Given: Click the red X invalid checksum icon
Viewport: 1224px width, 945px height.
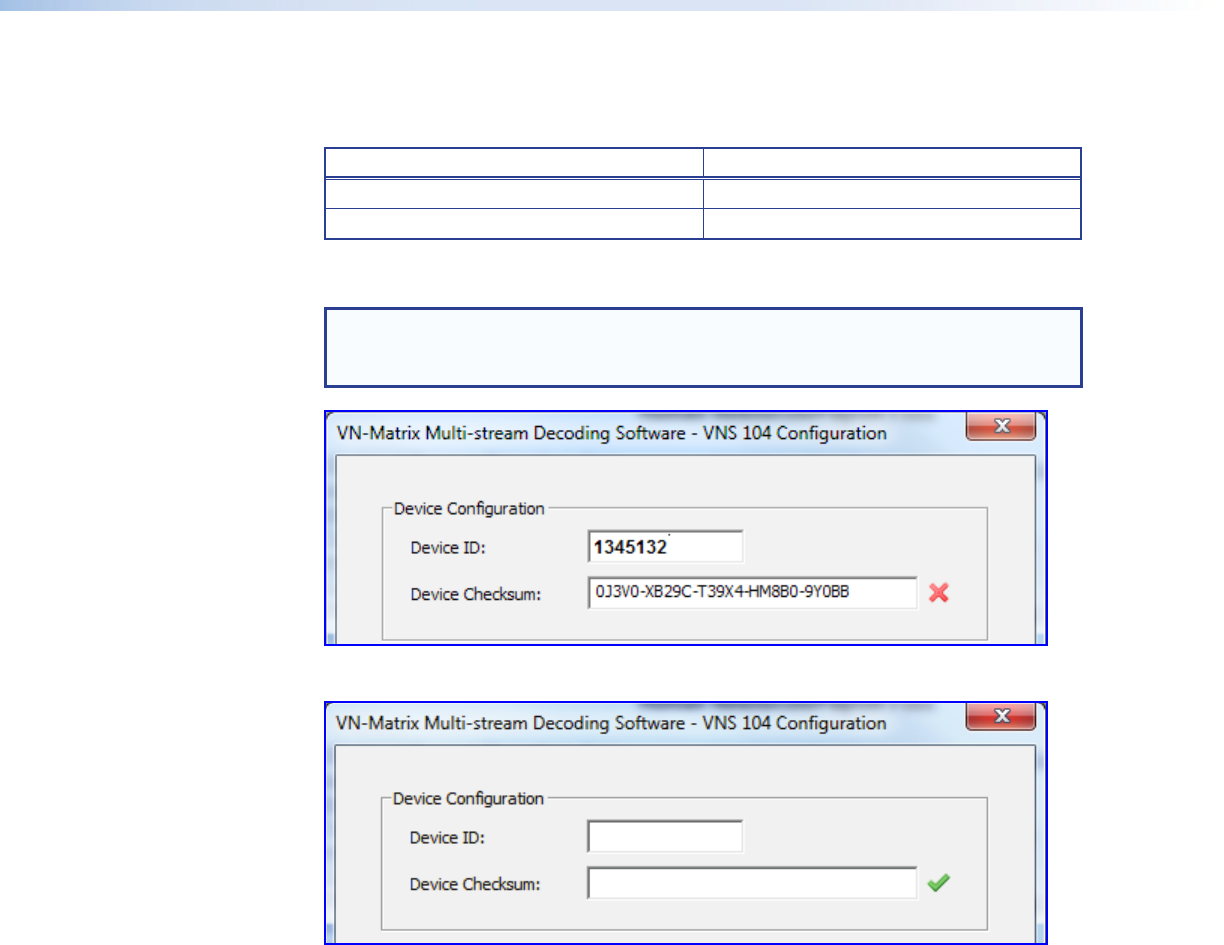Looking at the screenshot, I should coord(938,593).
